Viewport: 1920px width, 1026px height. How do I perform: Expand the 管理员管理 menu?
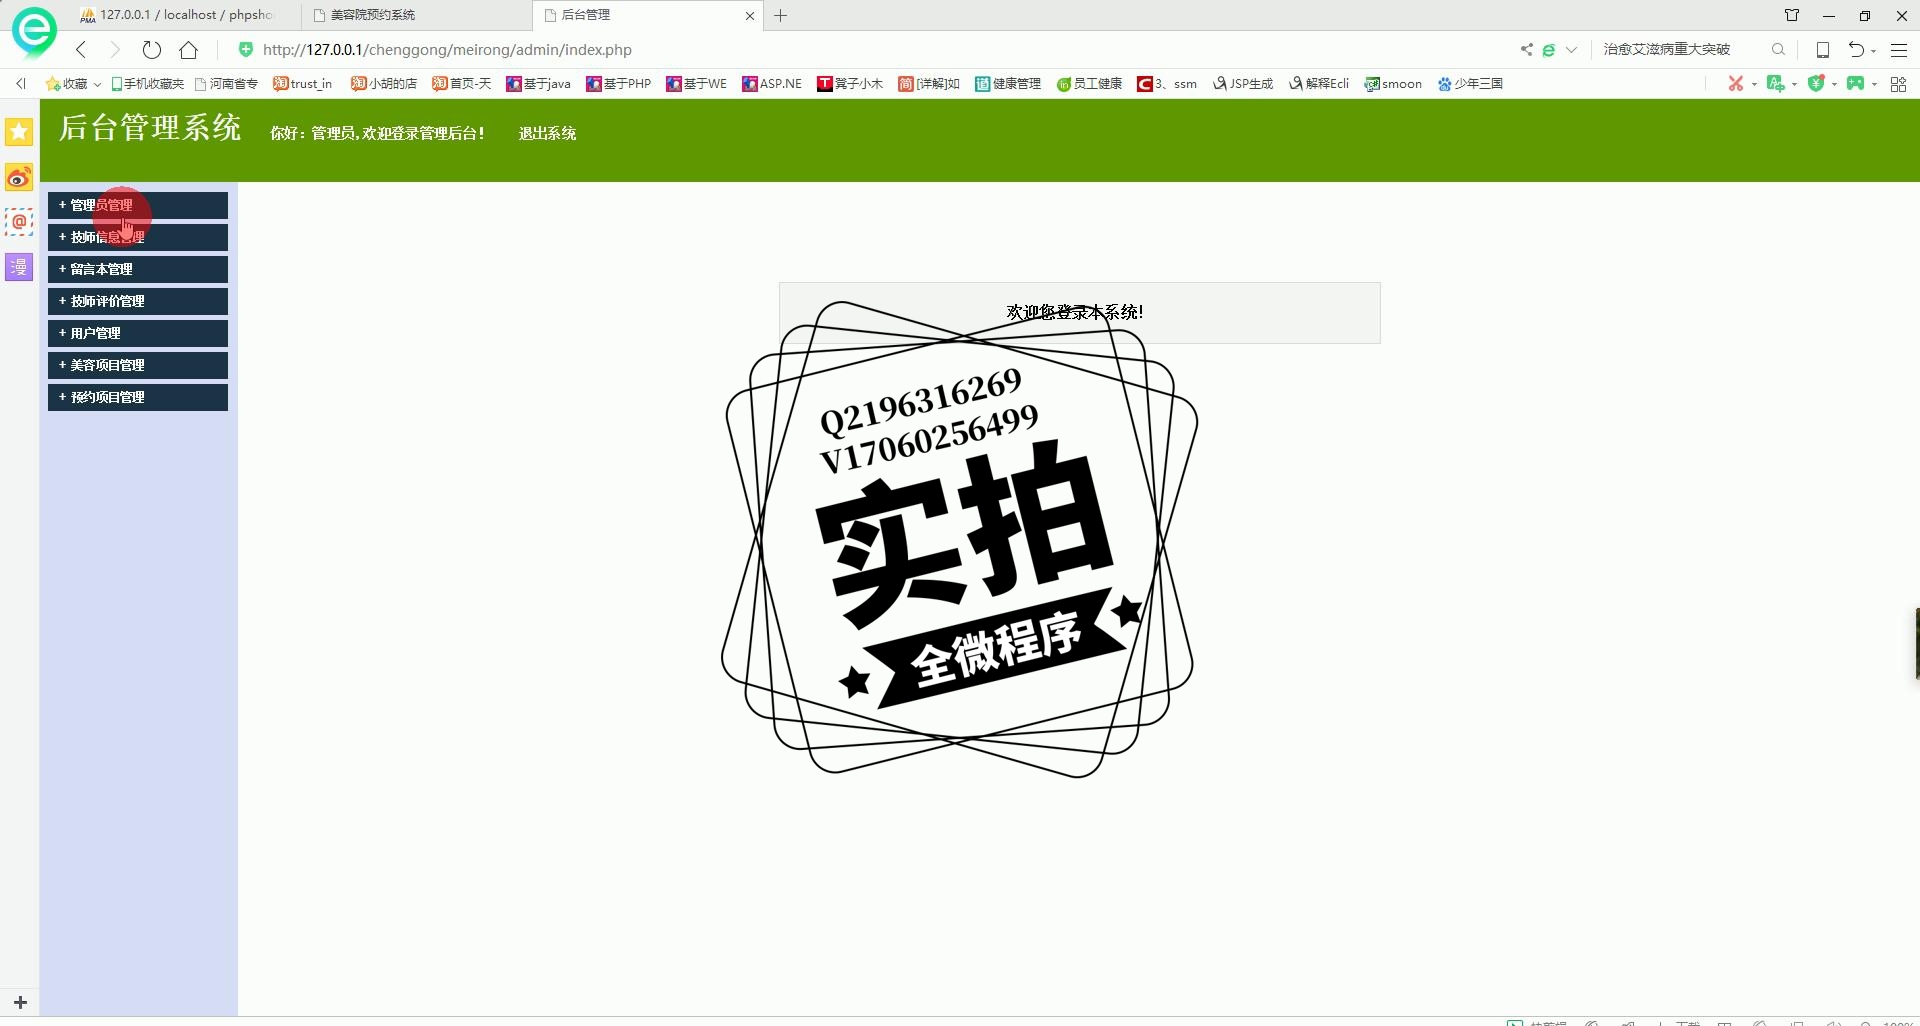click(138, 205)
